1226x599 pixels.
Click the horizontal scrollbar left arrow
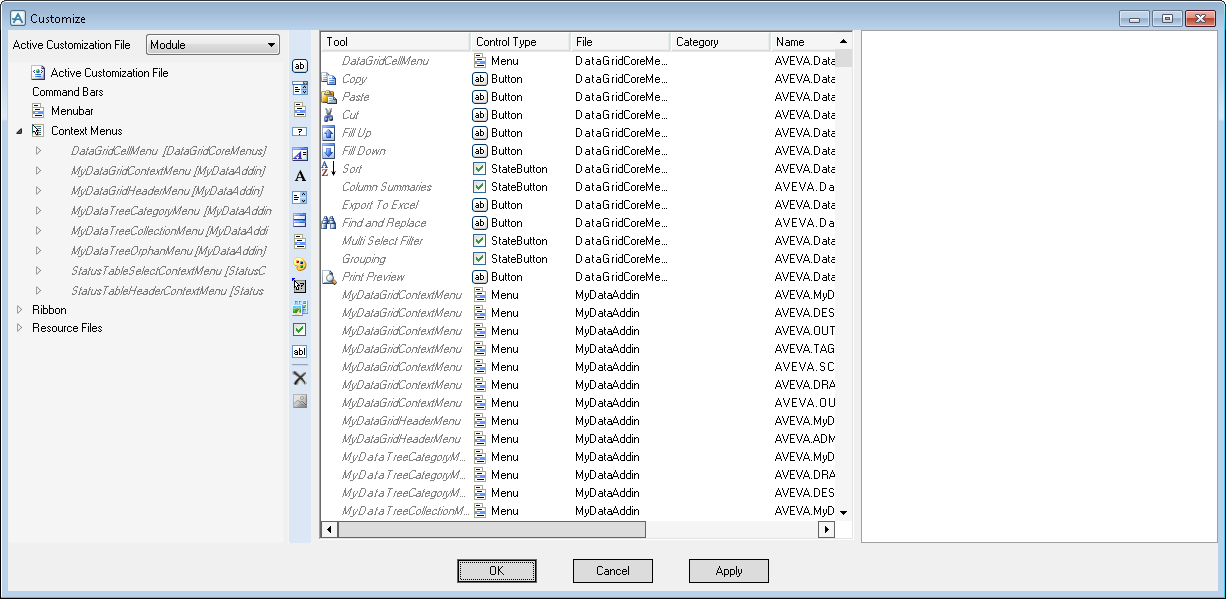click(x=329, y=530)
